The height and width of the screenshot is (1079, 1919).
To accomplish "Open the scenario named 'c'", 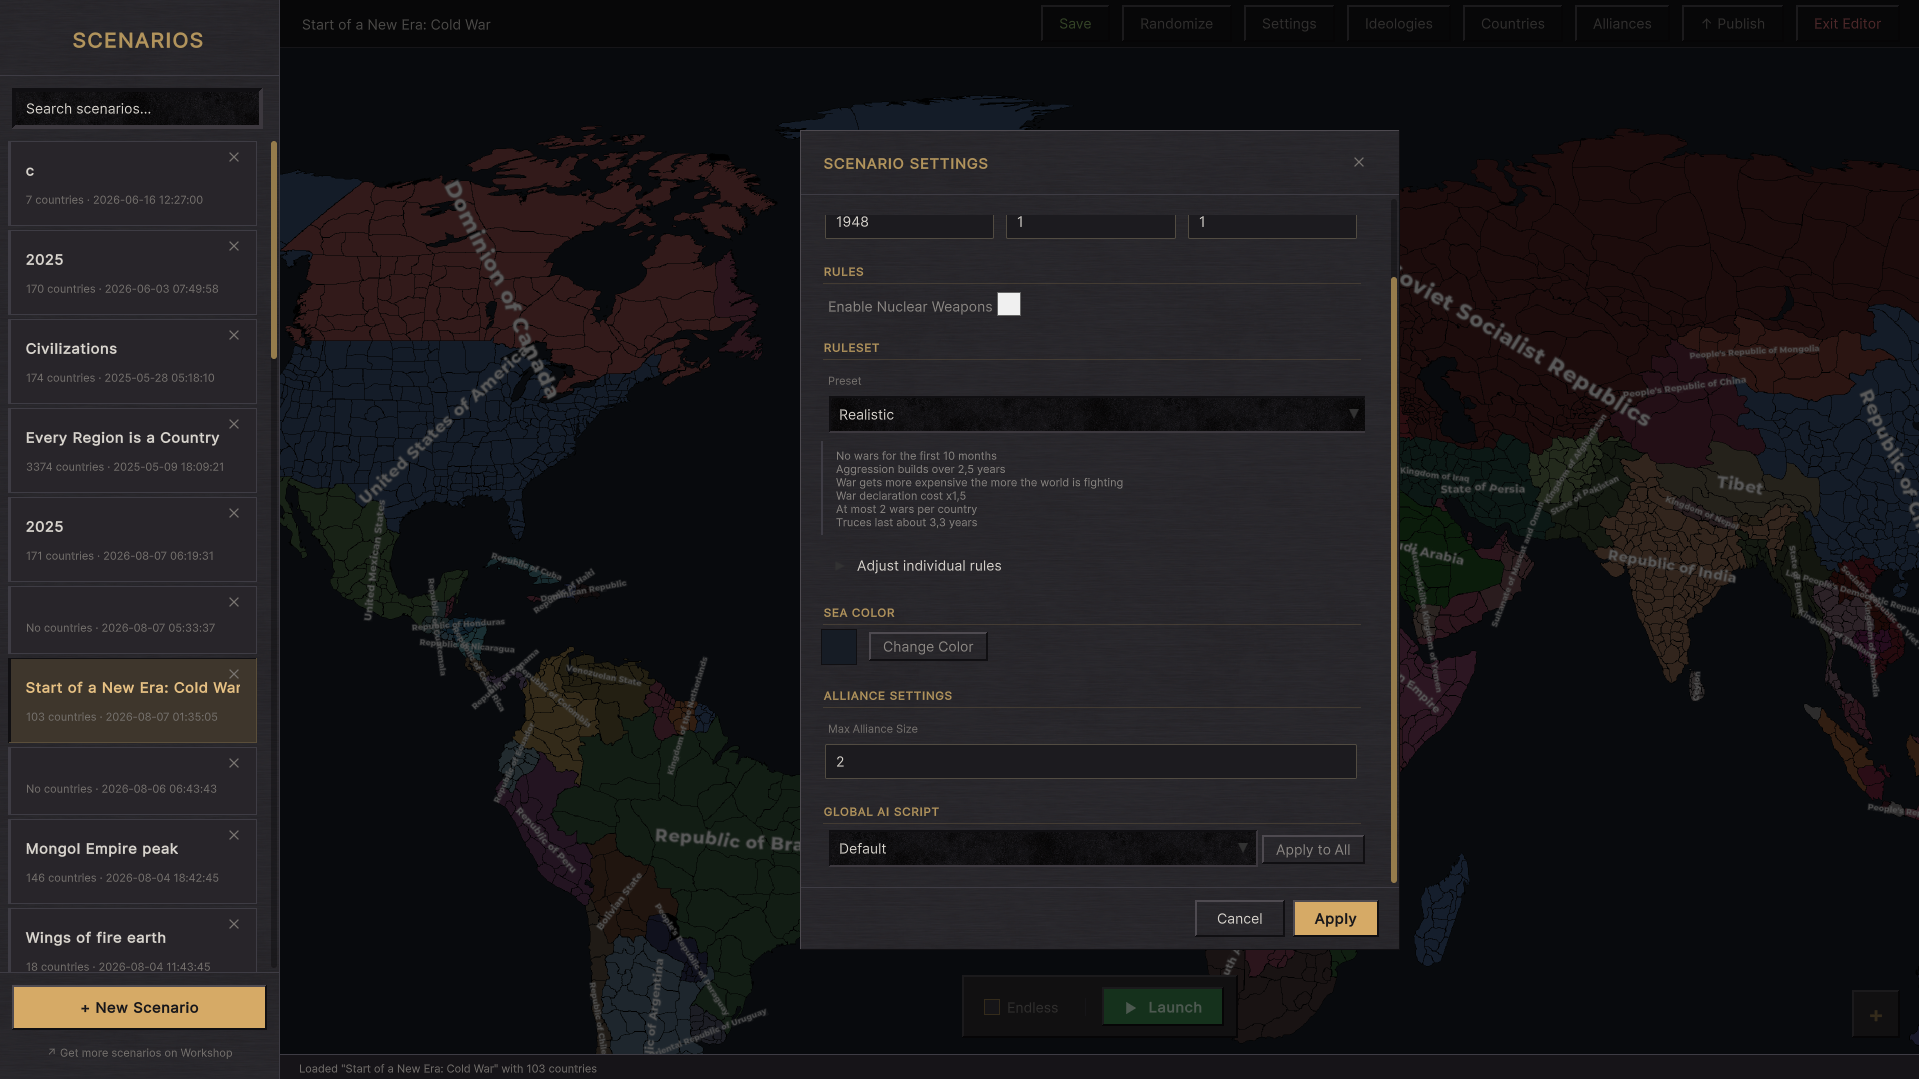I will coord(133,183).
